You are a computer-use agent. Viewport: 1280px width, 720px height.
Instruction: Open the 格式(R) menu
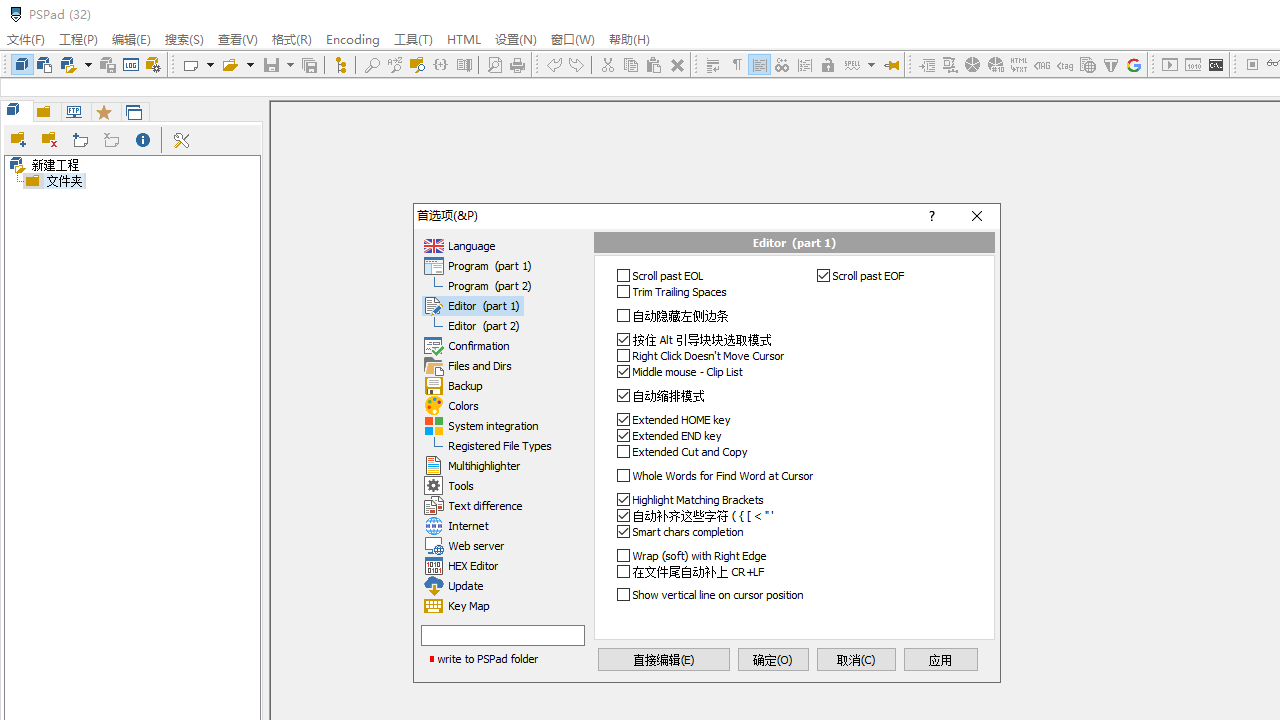pyautogui.click(x=291, y=40)
